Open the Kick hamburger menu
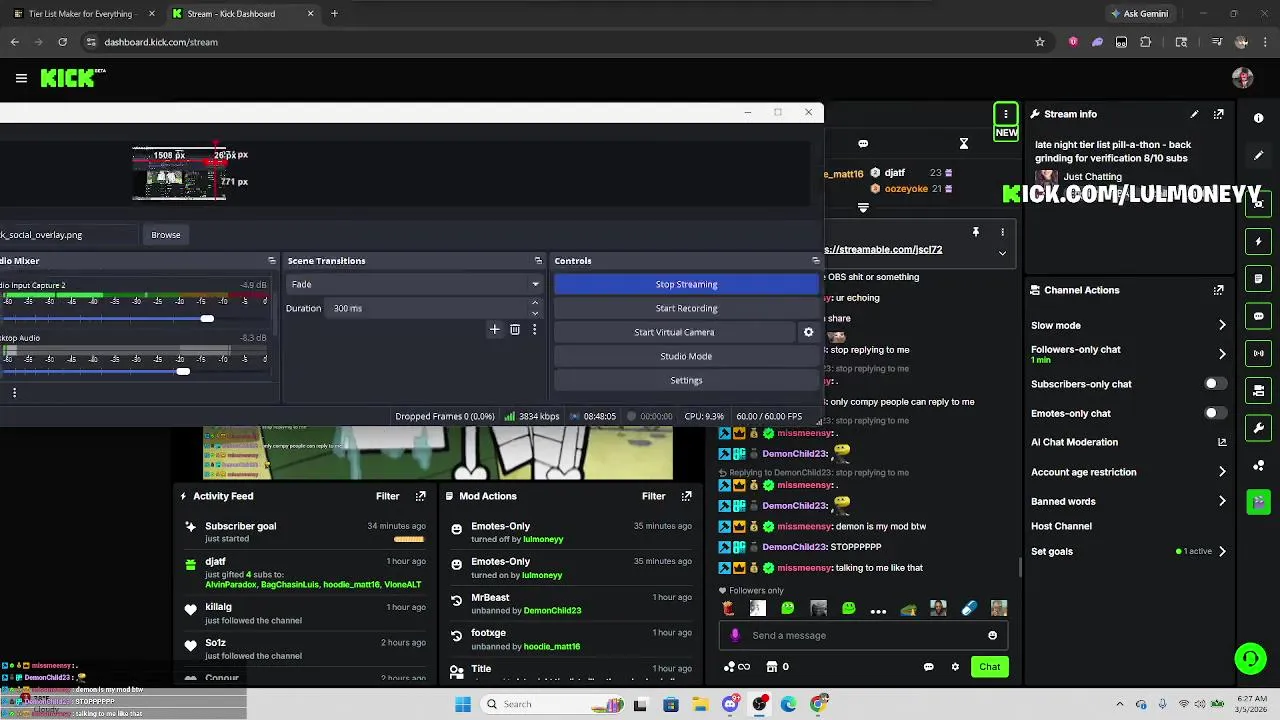Screen dimensions: 1280x720 (x=21, y=78)
